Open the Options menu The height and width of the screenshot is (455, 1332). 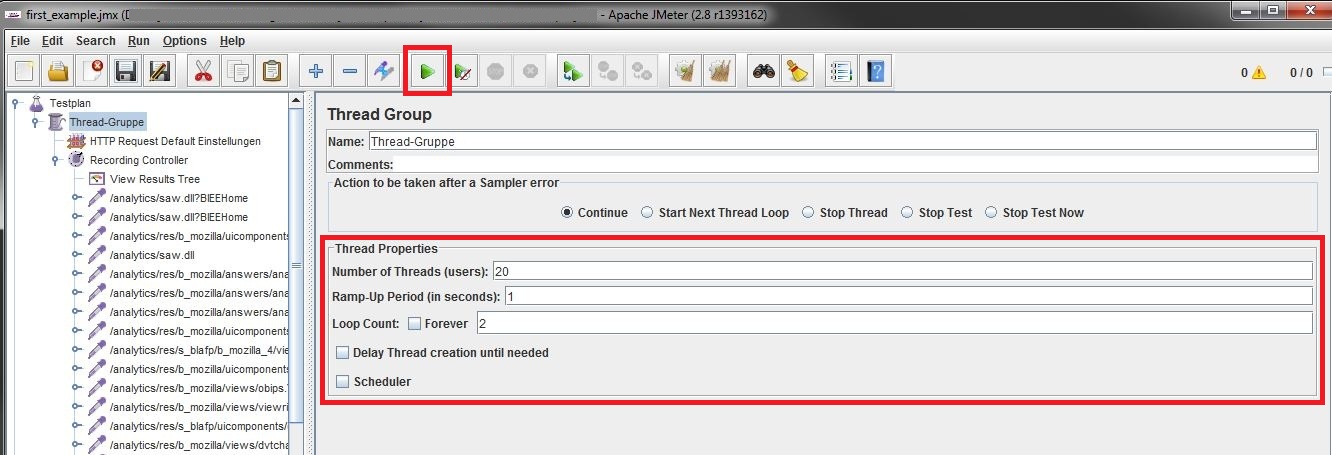(x=184, y=41)
